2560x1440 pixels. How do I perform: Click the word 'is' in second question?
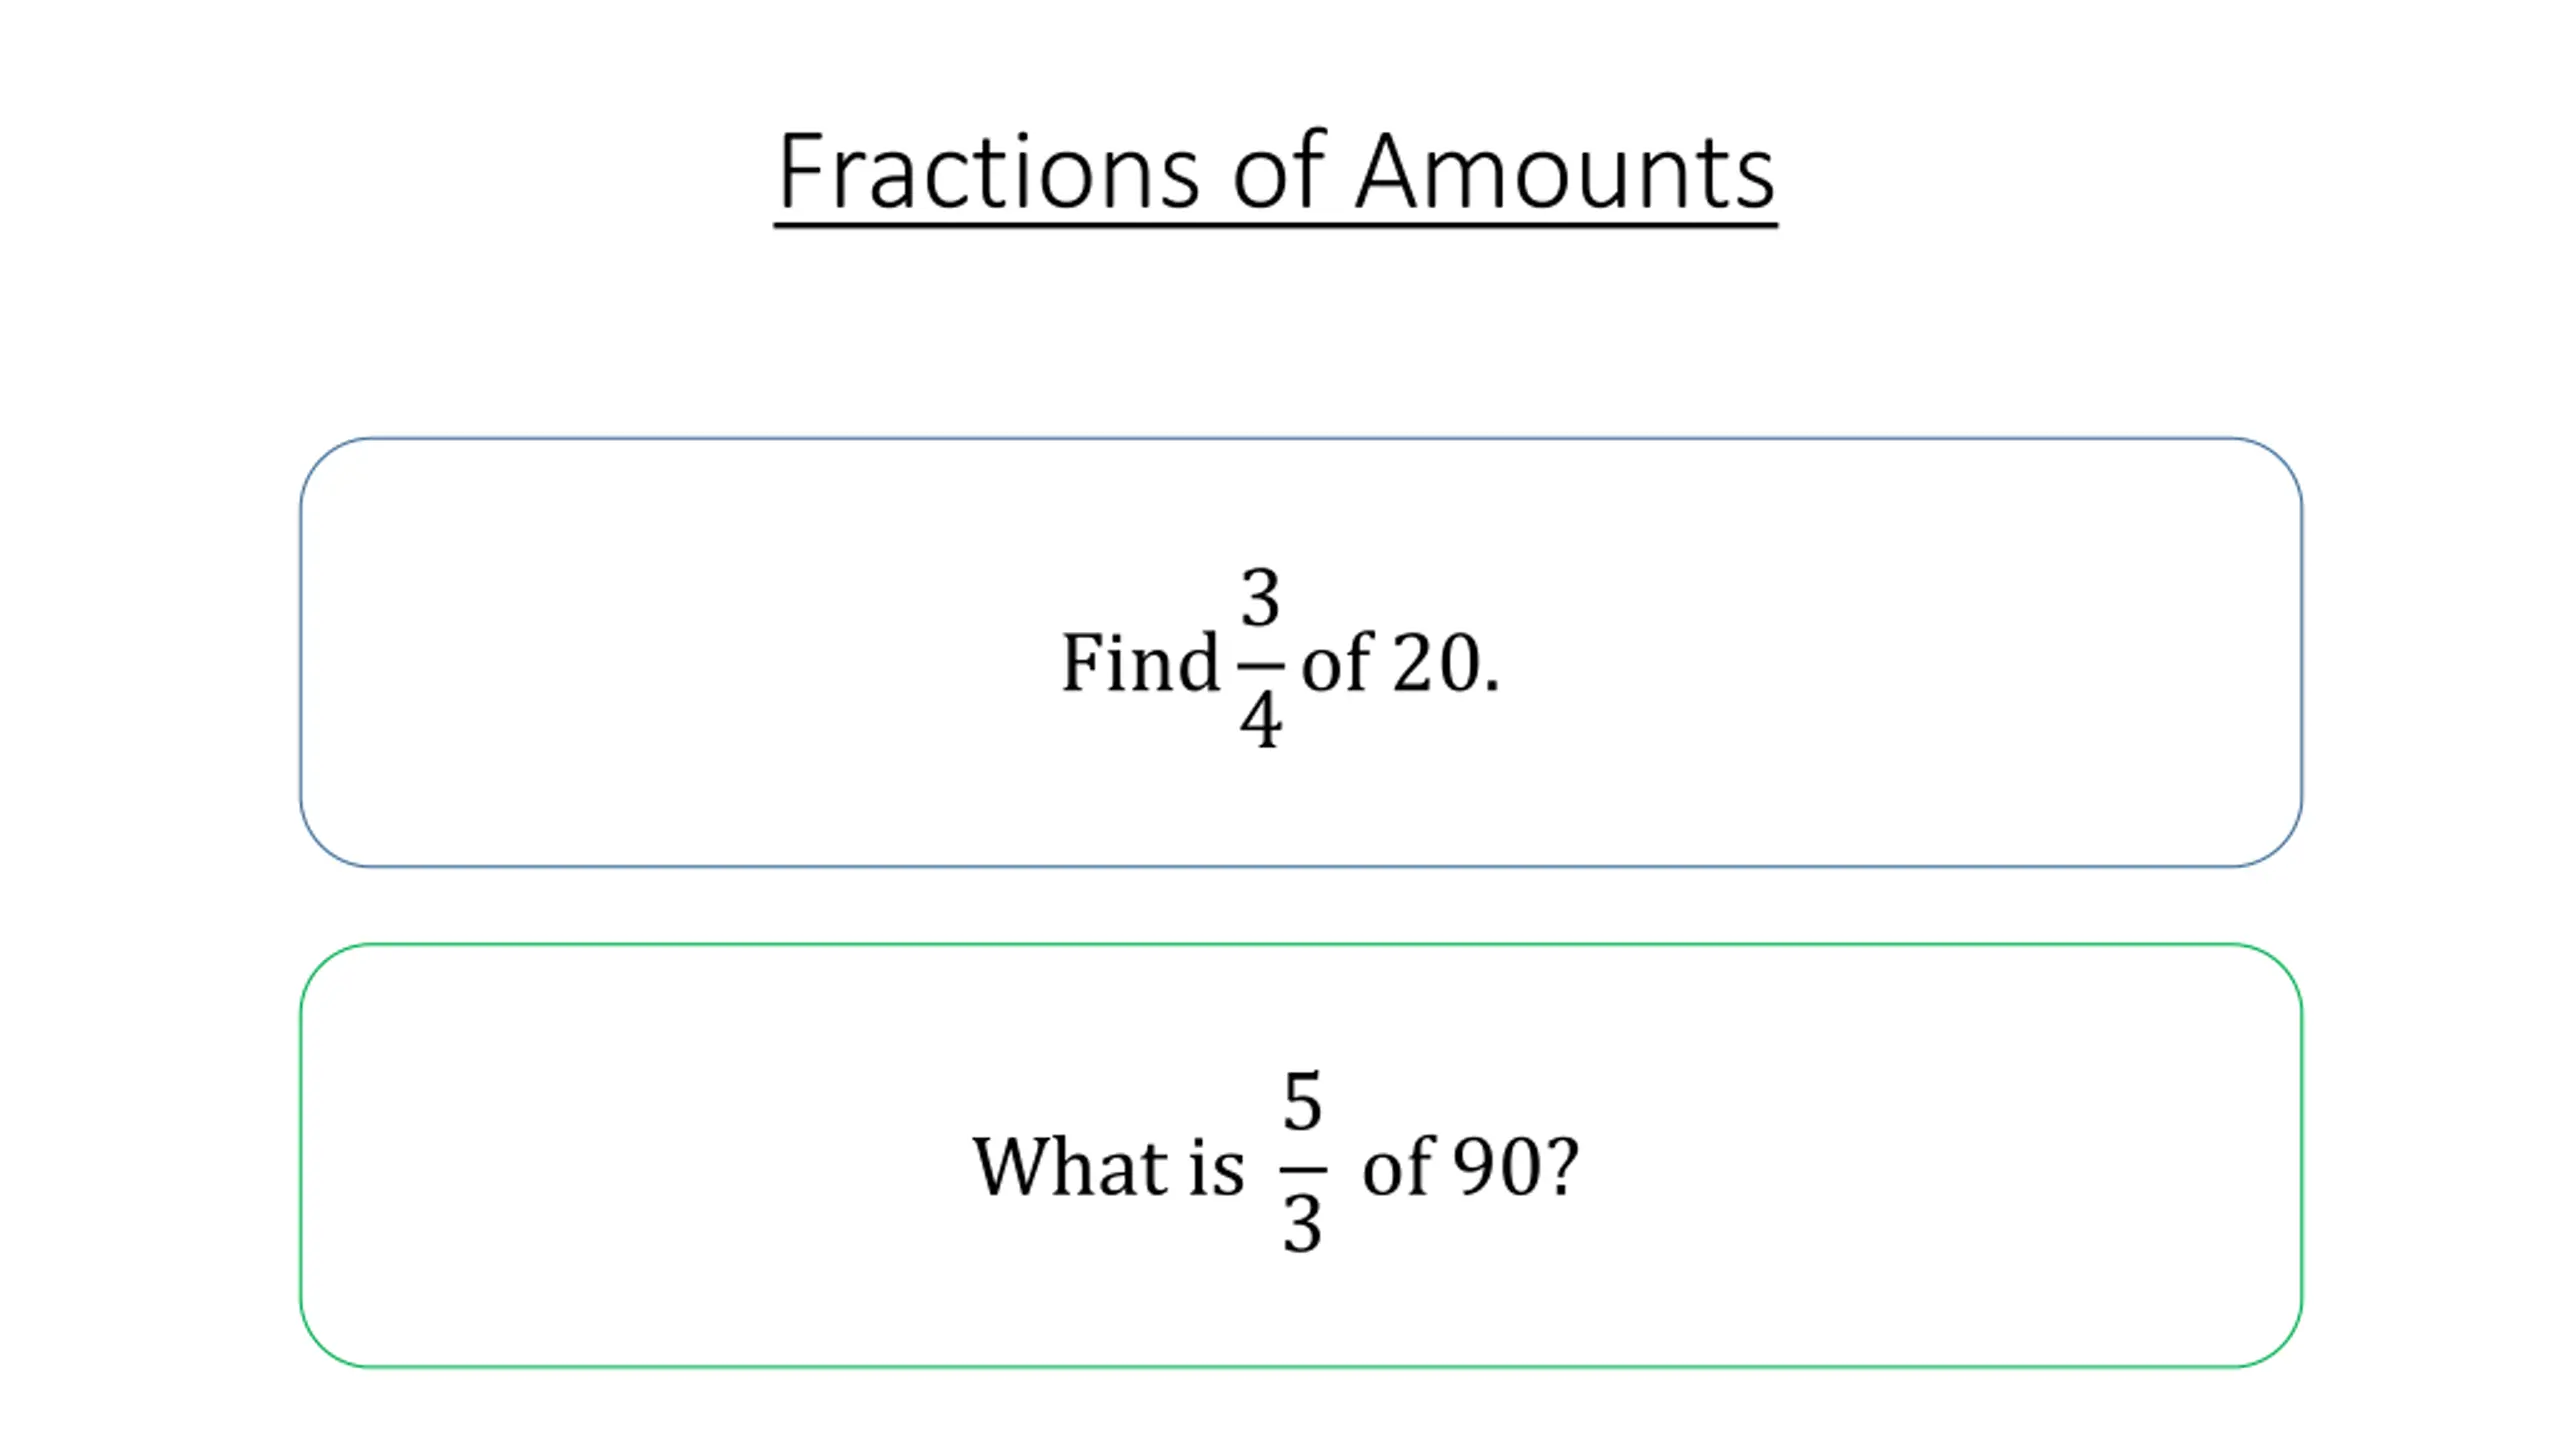click(x=1216, y=1166)
